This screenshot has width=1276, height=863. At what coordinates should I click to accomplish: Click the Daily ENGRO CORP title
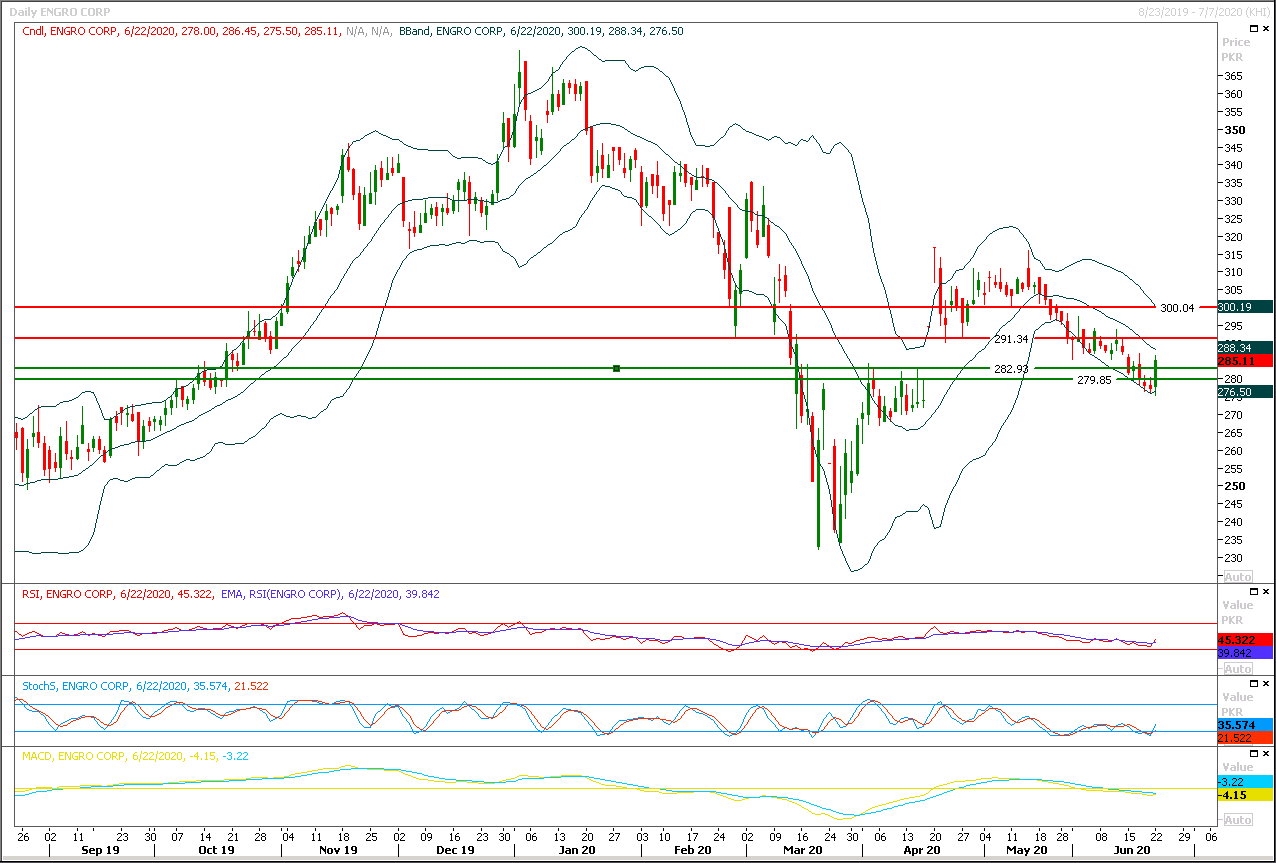tap(60, 12)
